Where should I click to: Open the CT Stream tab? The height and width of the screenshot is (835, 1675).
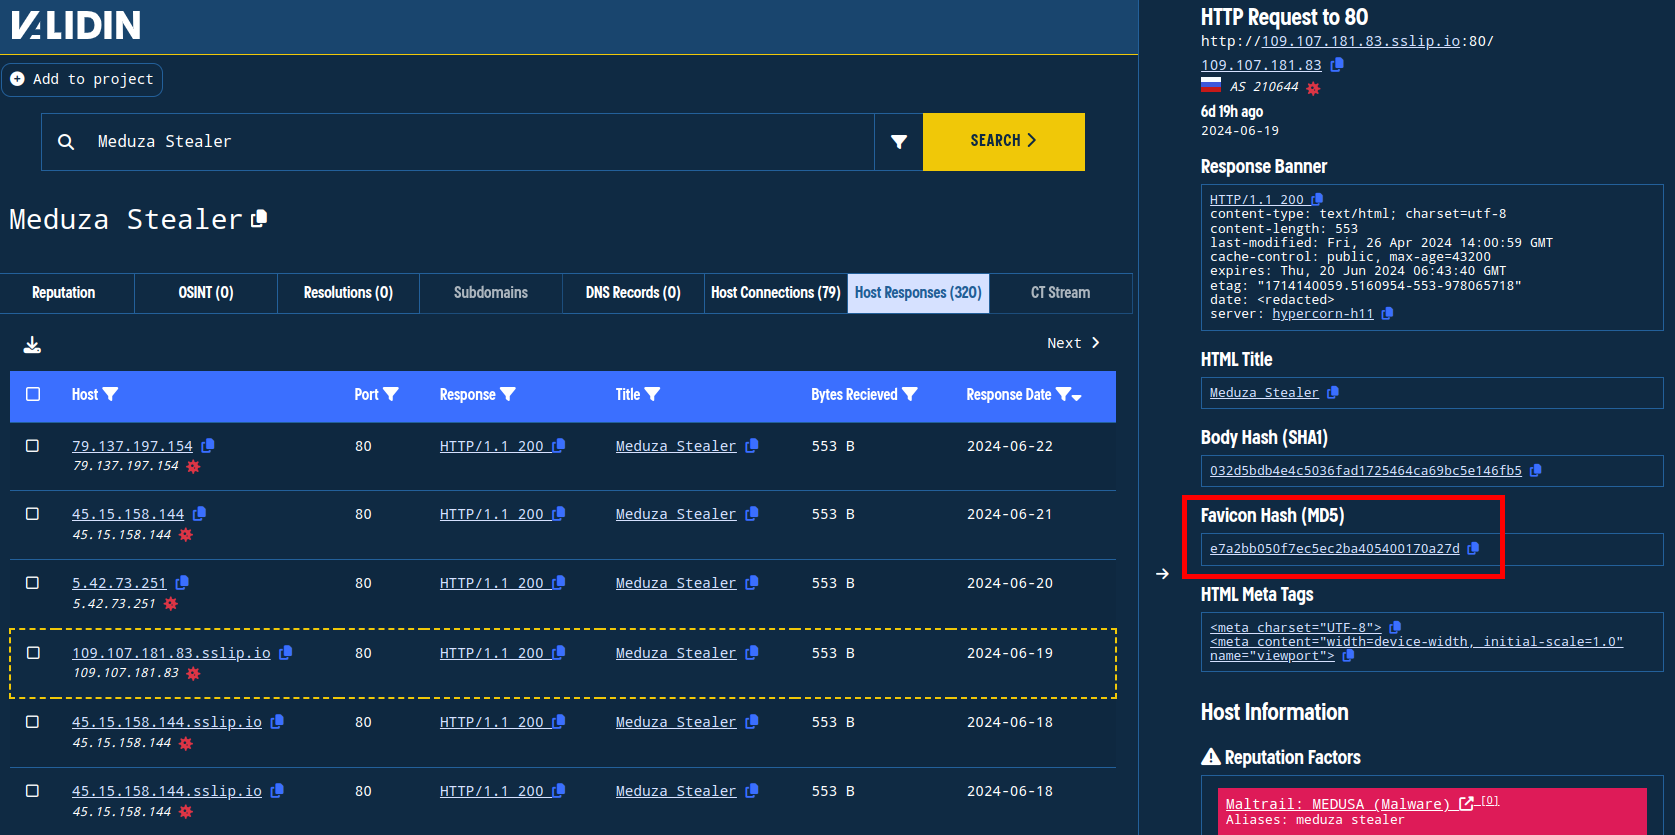pyautogui.click(x=1060, y=293)
